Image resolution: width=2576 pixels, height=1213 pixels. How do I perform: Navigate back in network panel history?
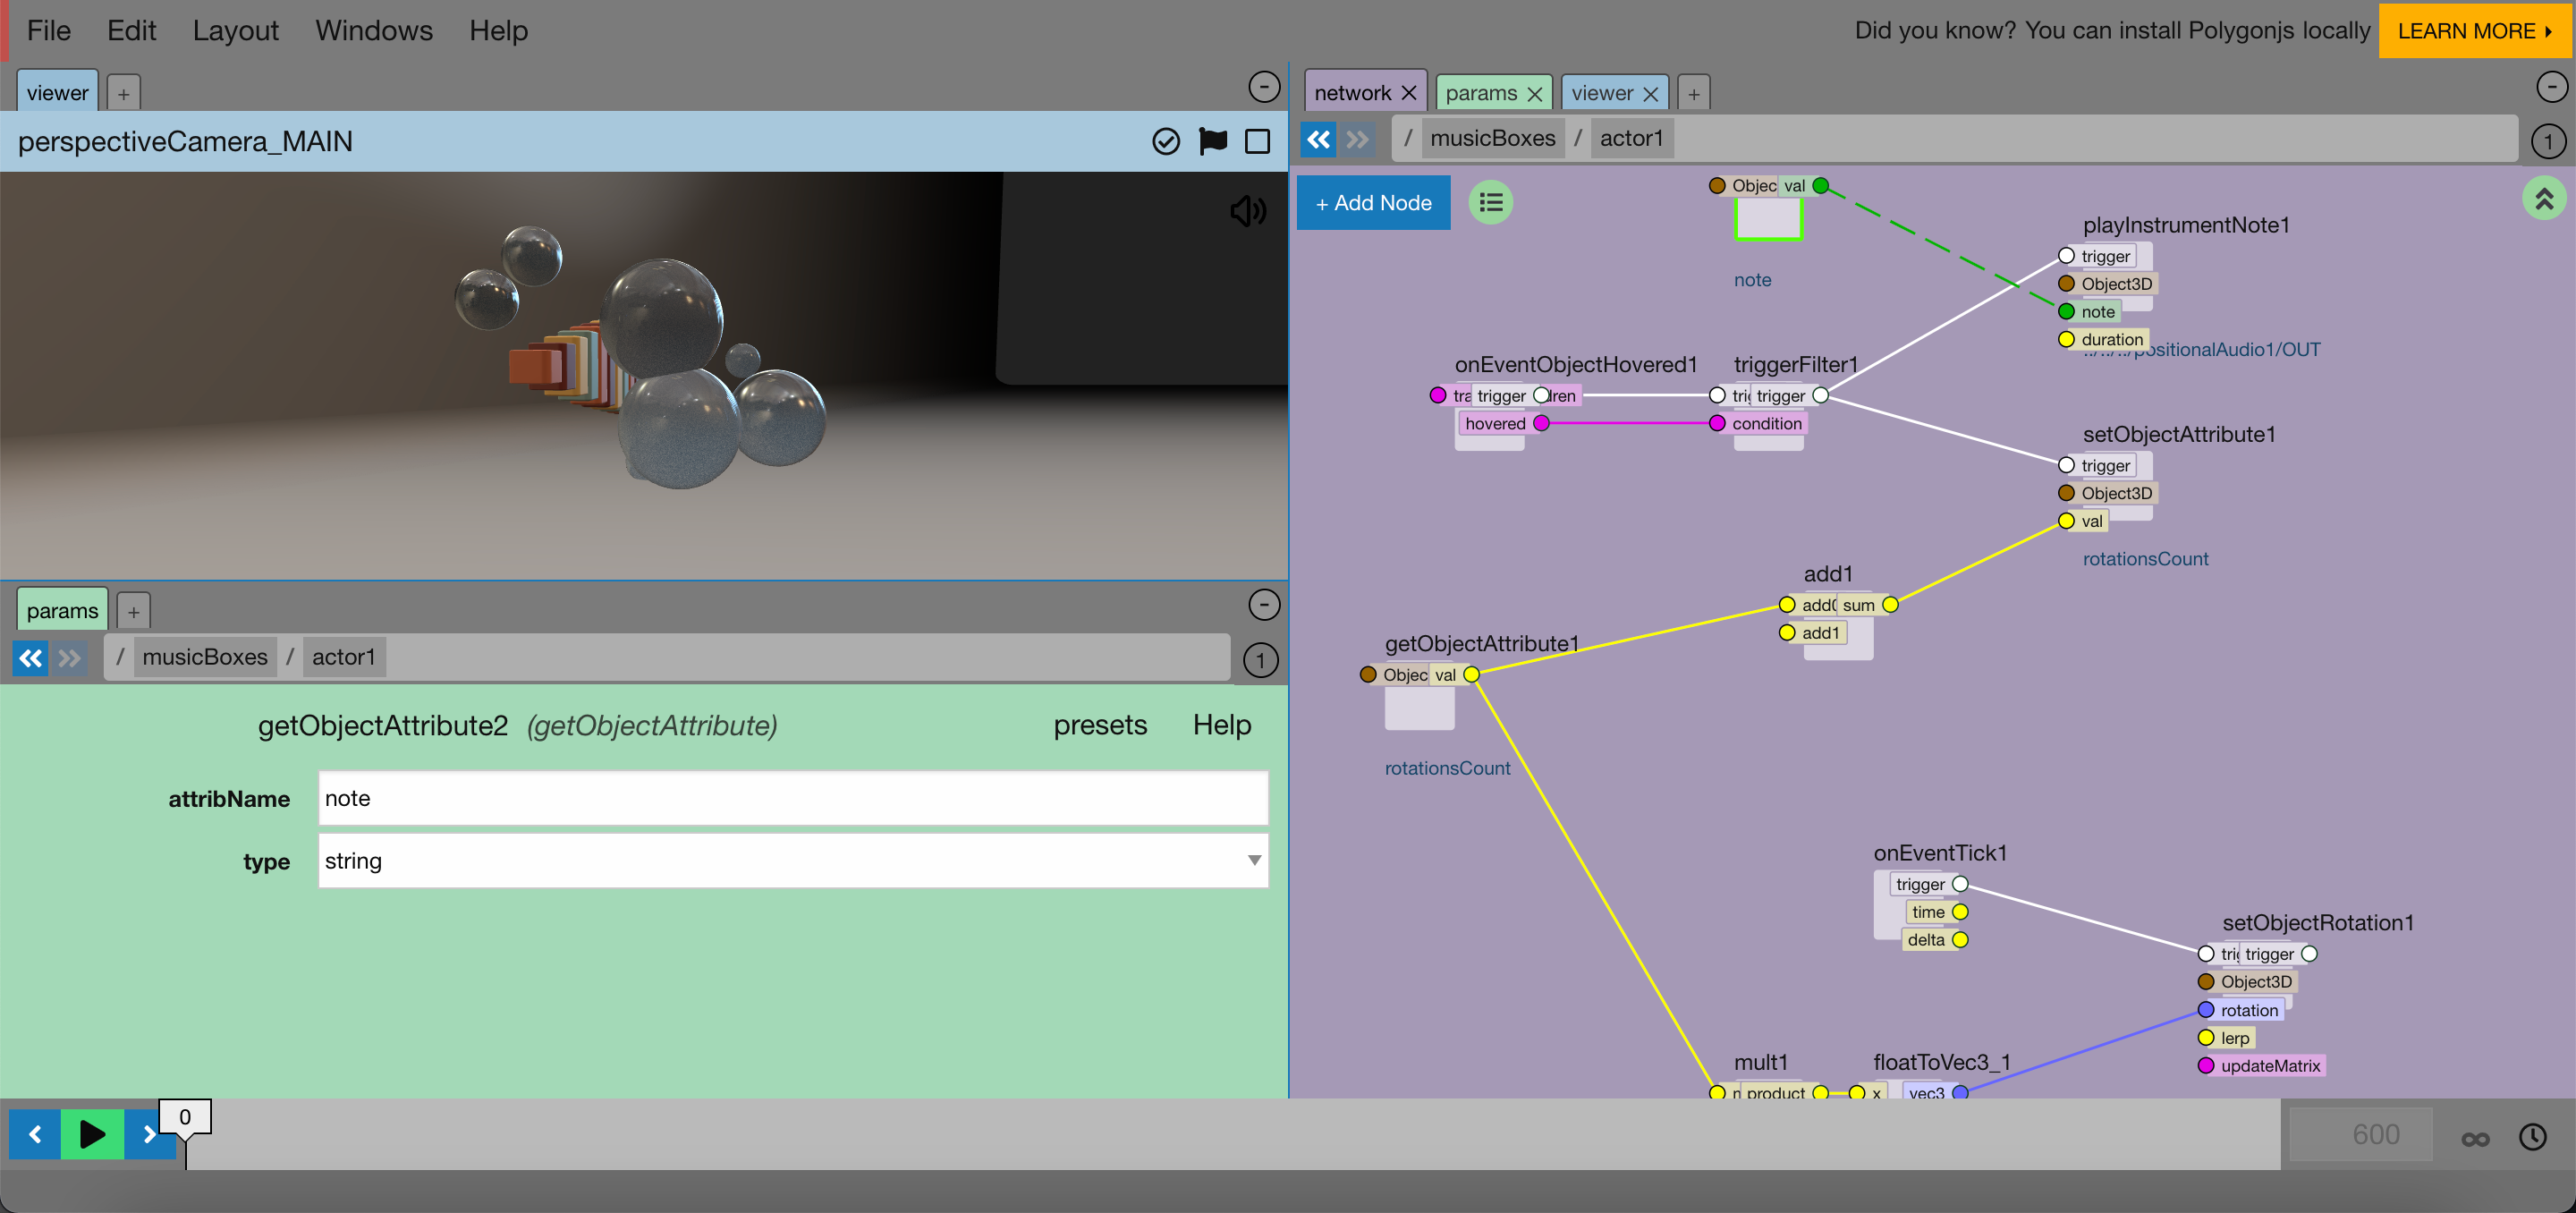click(x=1319, y=139)
